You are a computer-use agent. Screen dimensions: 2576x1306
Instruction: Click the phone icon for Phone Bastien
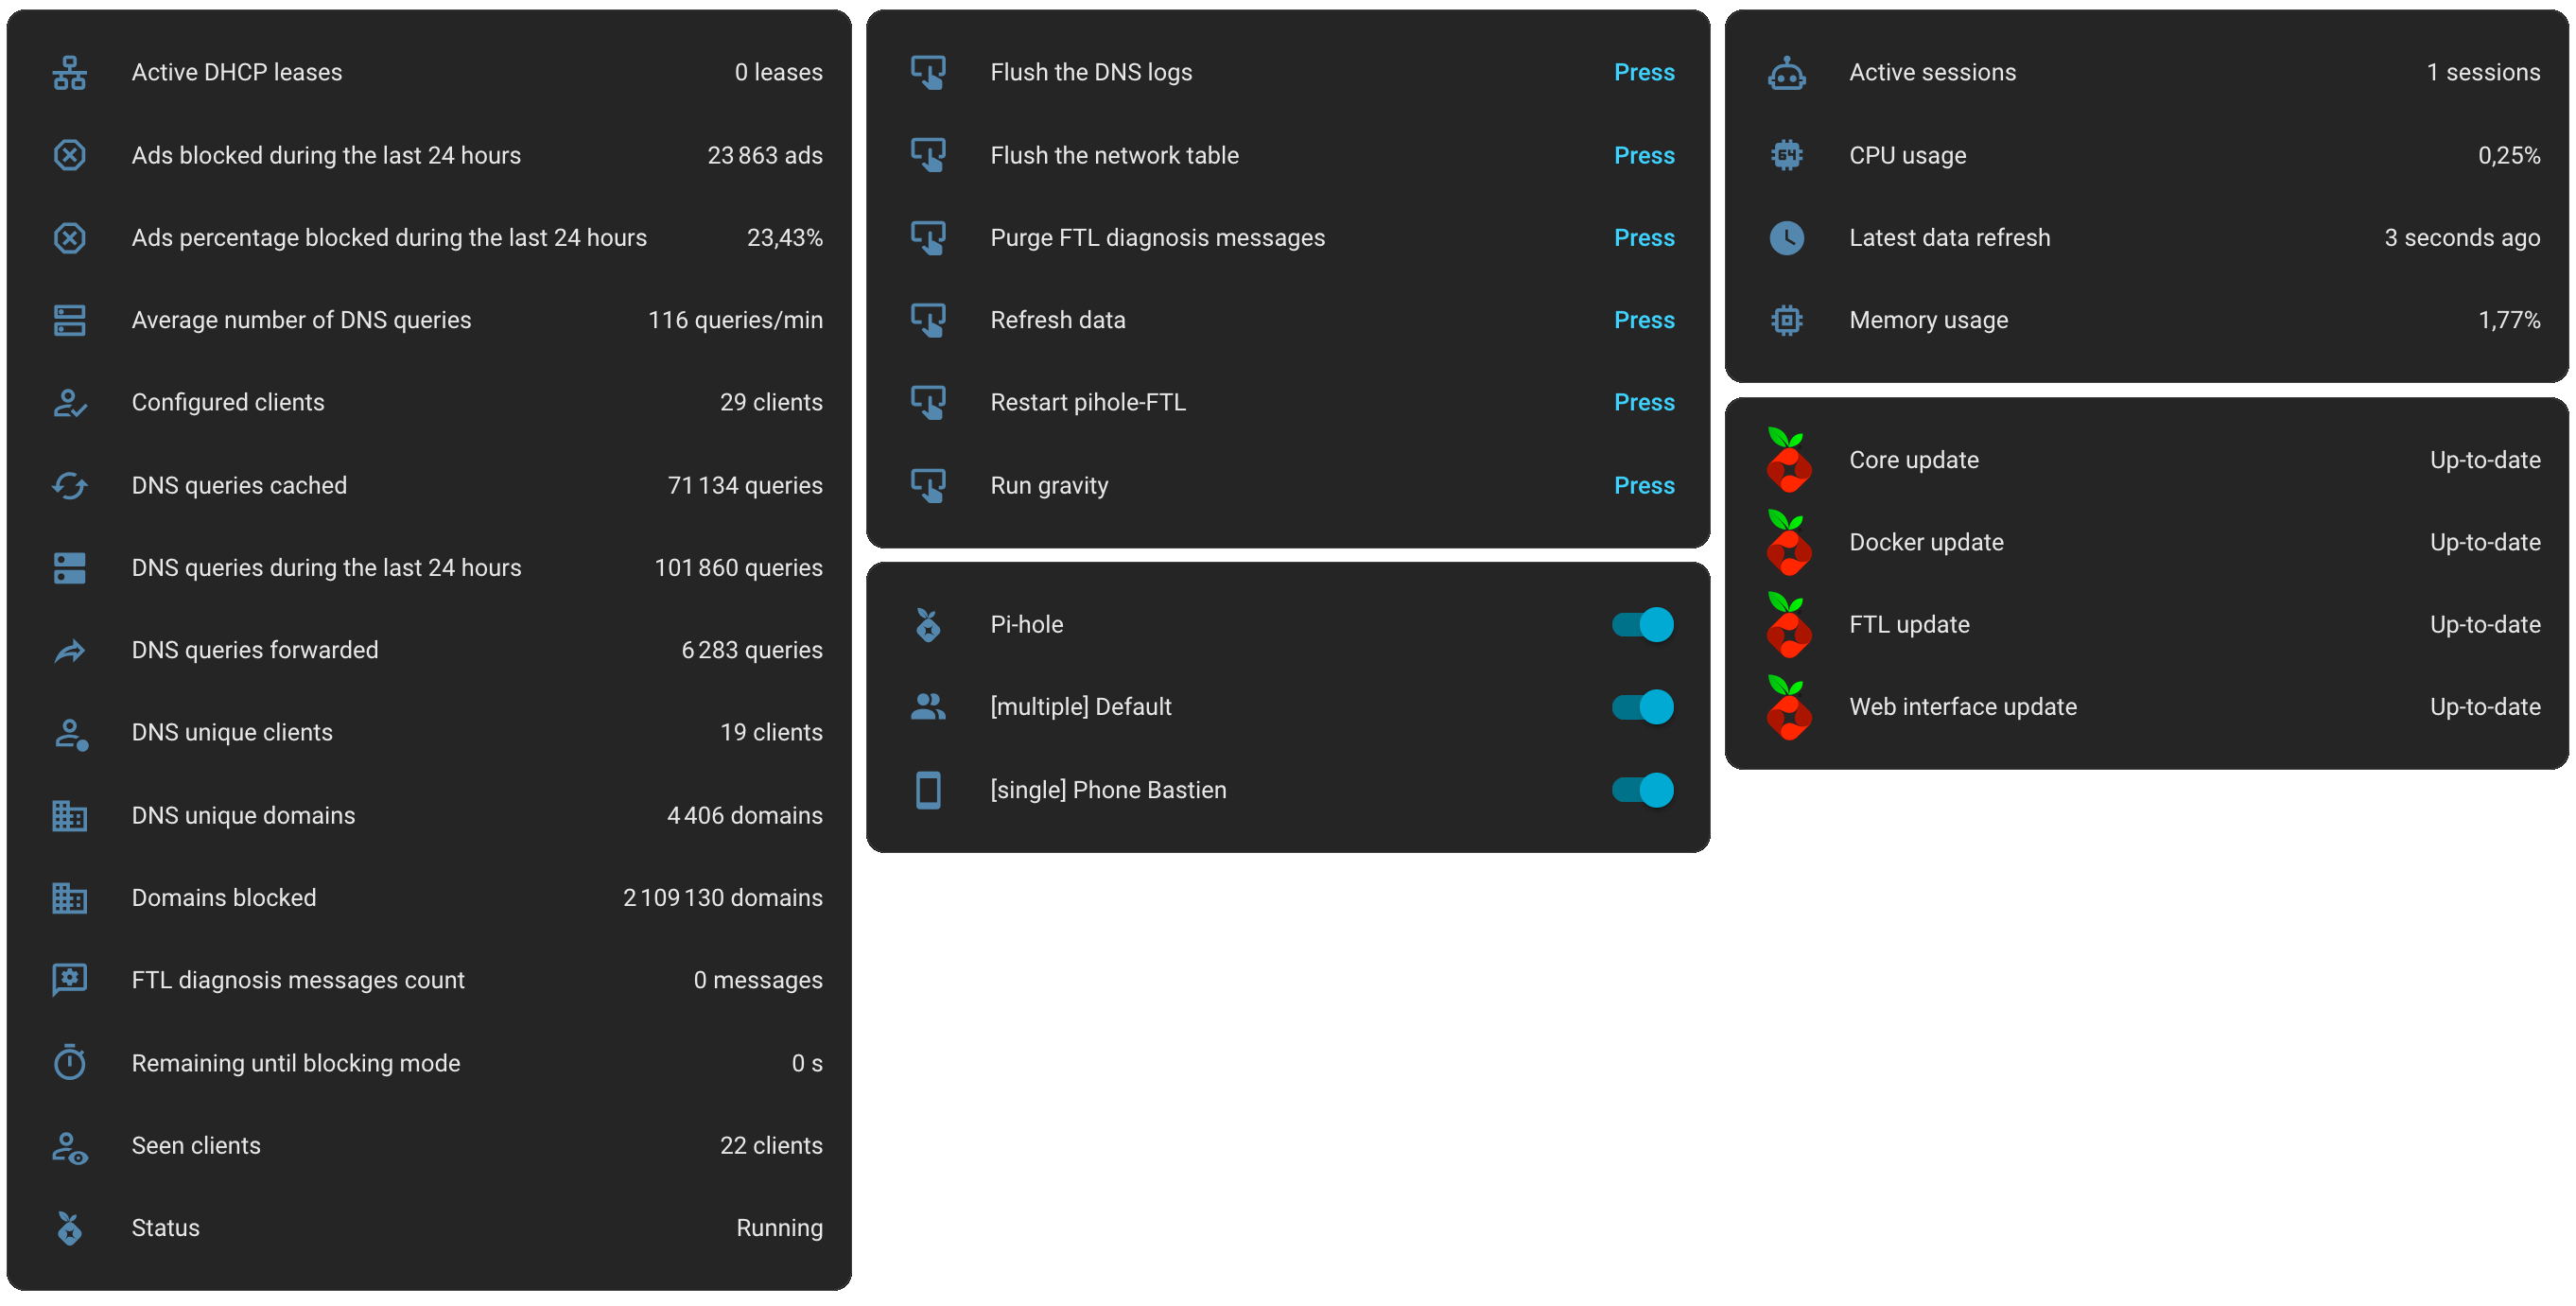pyautogui.click(x=928, y=790)
